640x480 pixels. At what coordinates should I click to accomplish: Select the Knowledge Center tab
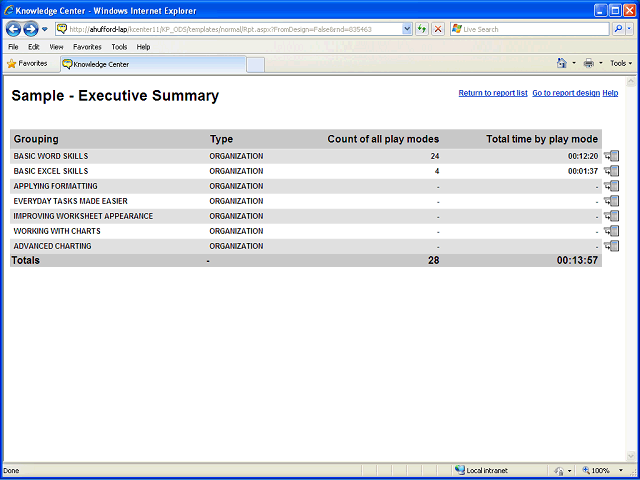tap(153, 64)
